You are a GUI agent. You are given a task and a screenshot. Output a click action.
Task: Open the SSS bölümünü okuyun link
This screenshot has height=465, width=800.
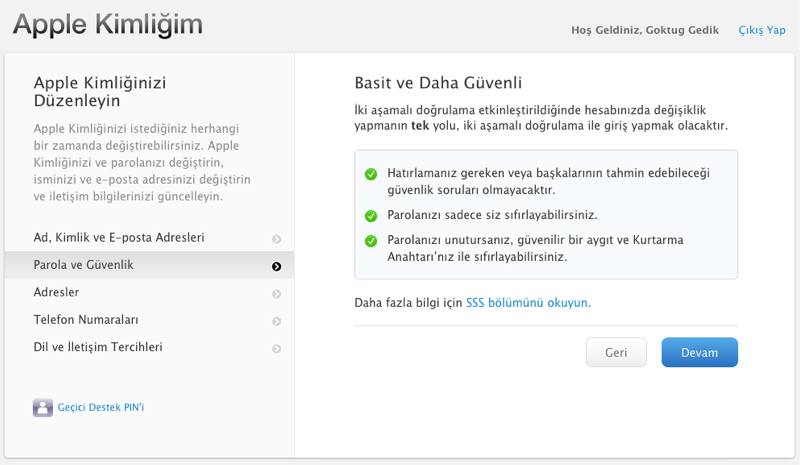(x=528, y=302)
